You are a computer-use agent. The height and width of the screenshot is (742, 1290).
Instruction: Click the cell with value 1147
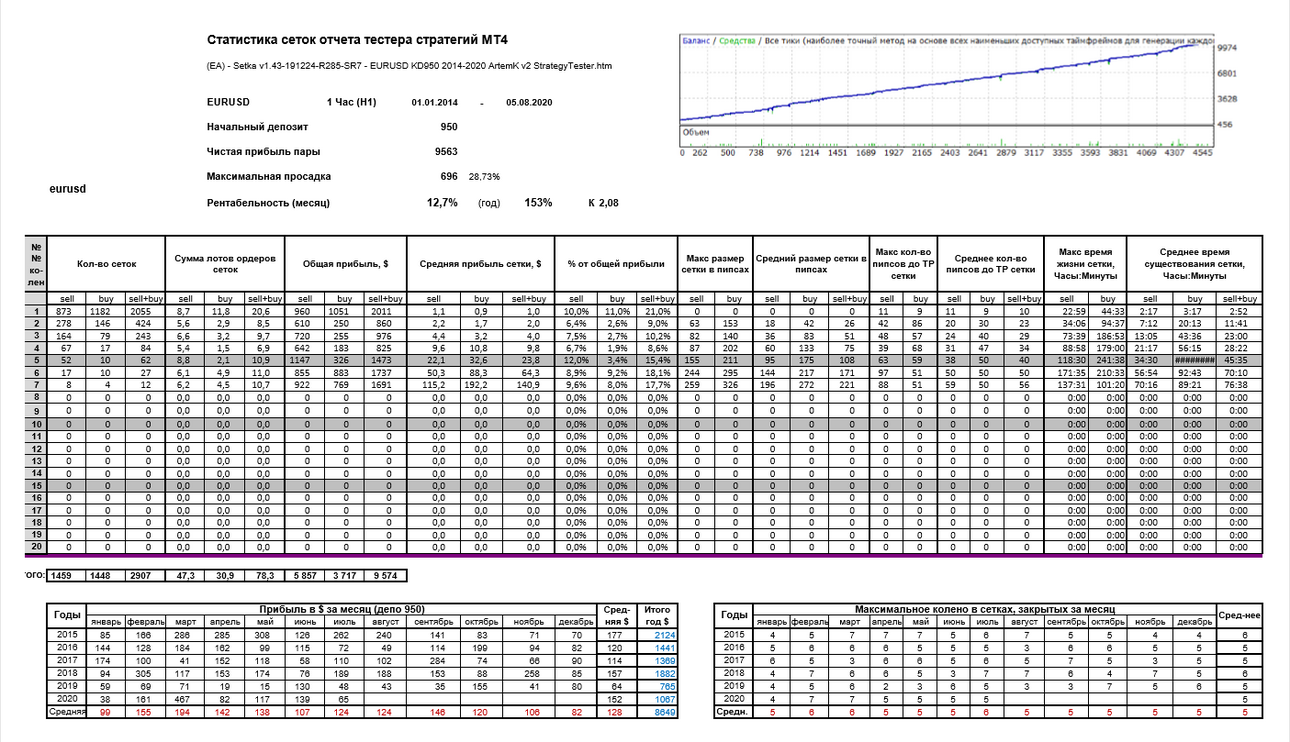[x=305, y=360]
